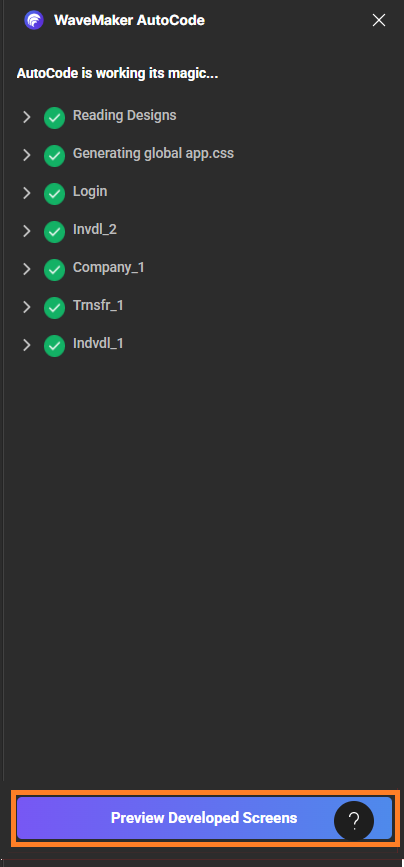Click green checkmark next to Trnsfr_1

coord(54,308)
